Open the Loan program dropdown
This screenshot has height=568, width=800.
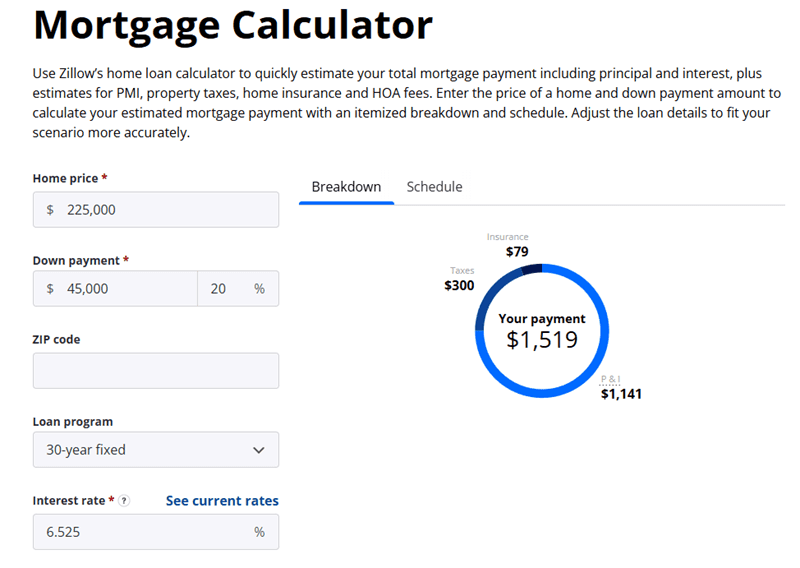tap(156, 450)
